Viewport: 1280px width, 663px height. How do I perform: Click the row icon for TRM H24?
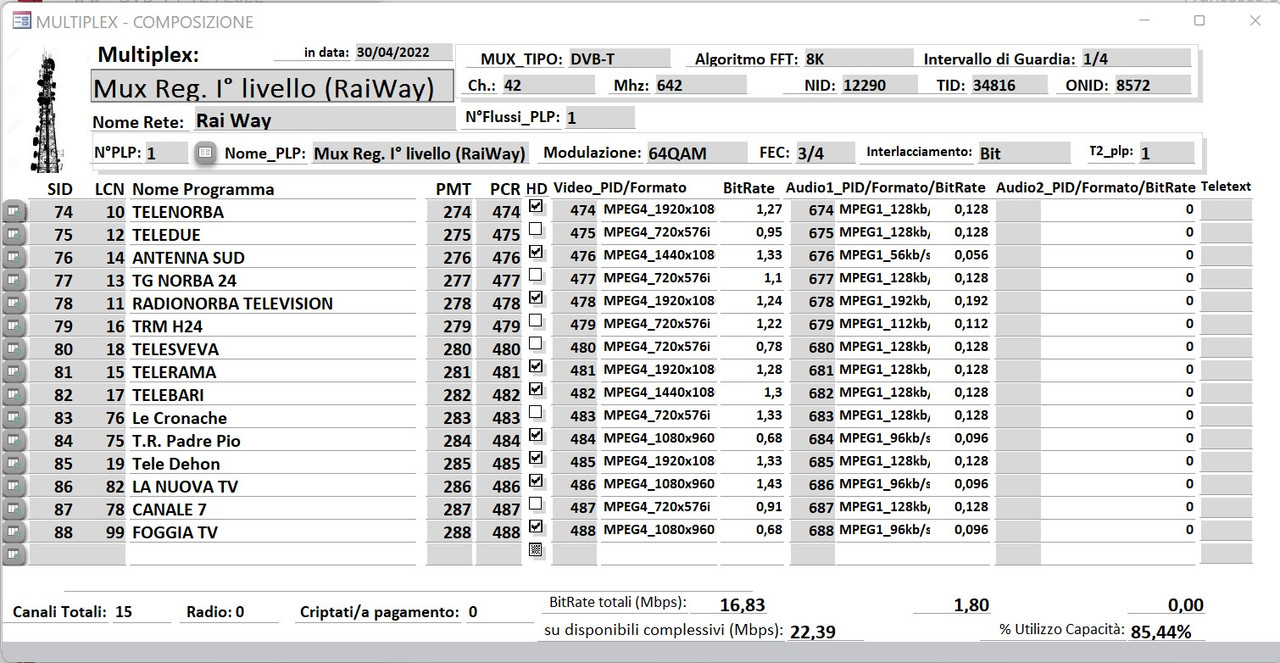coord(14,326)
